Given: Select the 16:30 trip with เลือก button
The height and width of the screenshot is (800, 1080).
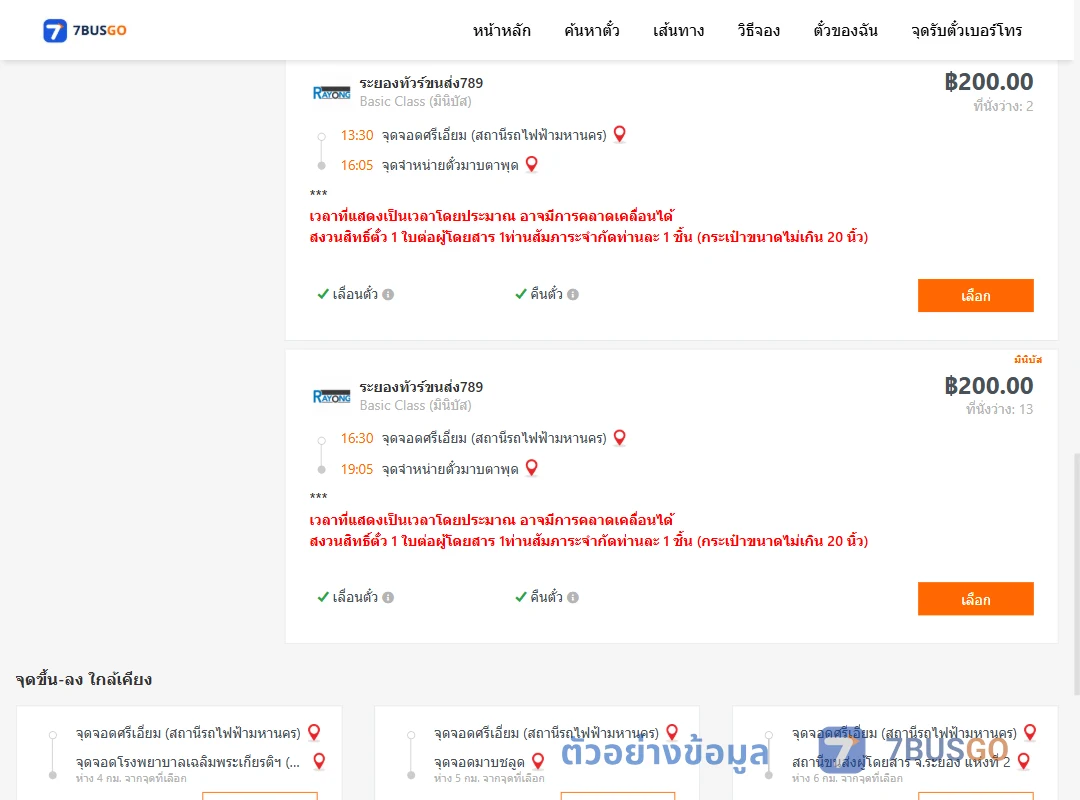Looking at the screenshot, I should point(975,599).
